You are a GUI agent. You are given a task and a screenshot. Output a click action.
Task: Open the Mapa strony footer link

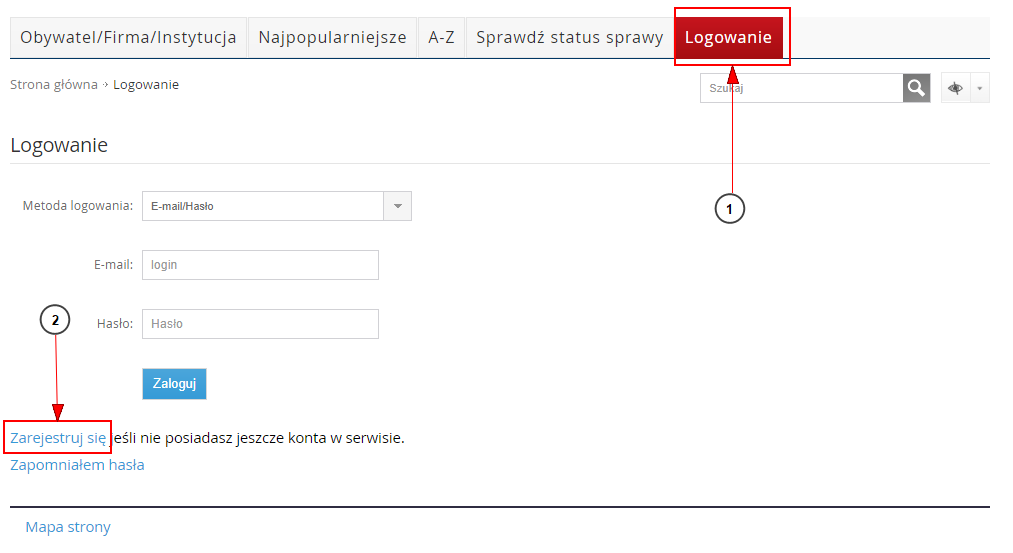point(68,527)
